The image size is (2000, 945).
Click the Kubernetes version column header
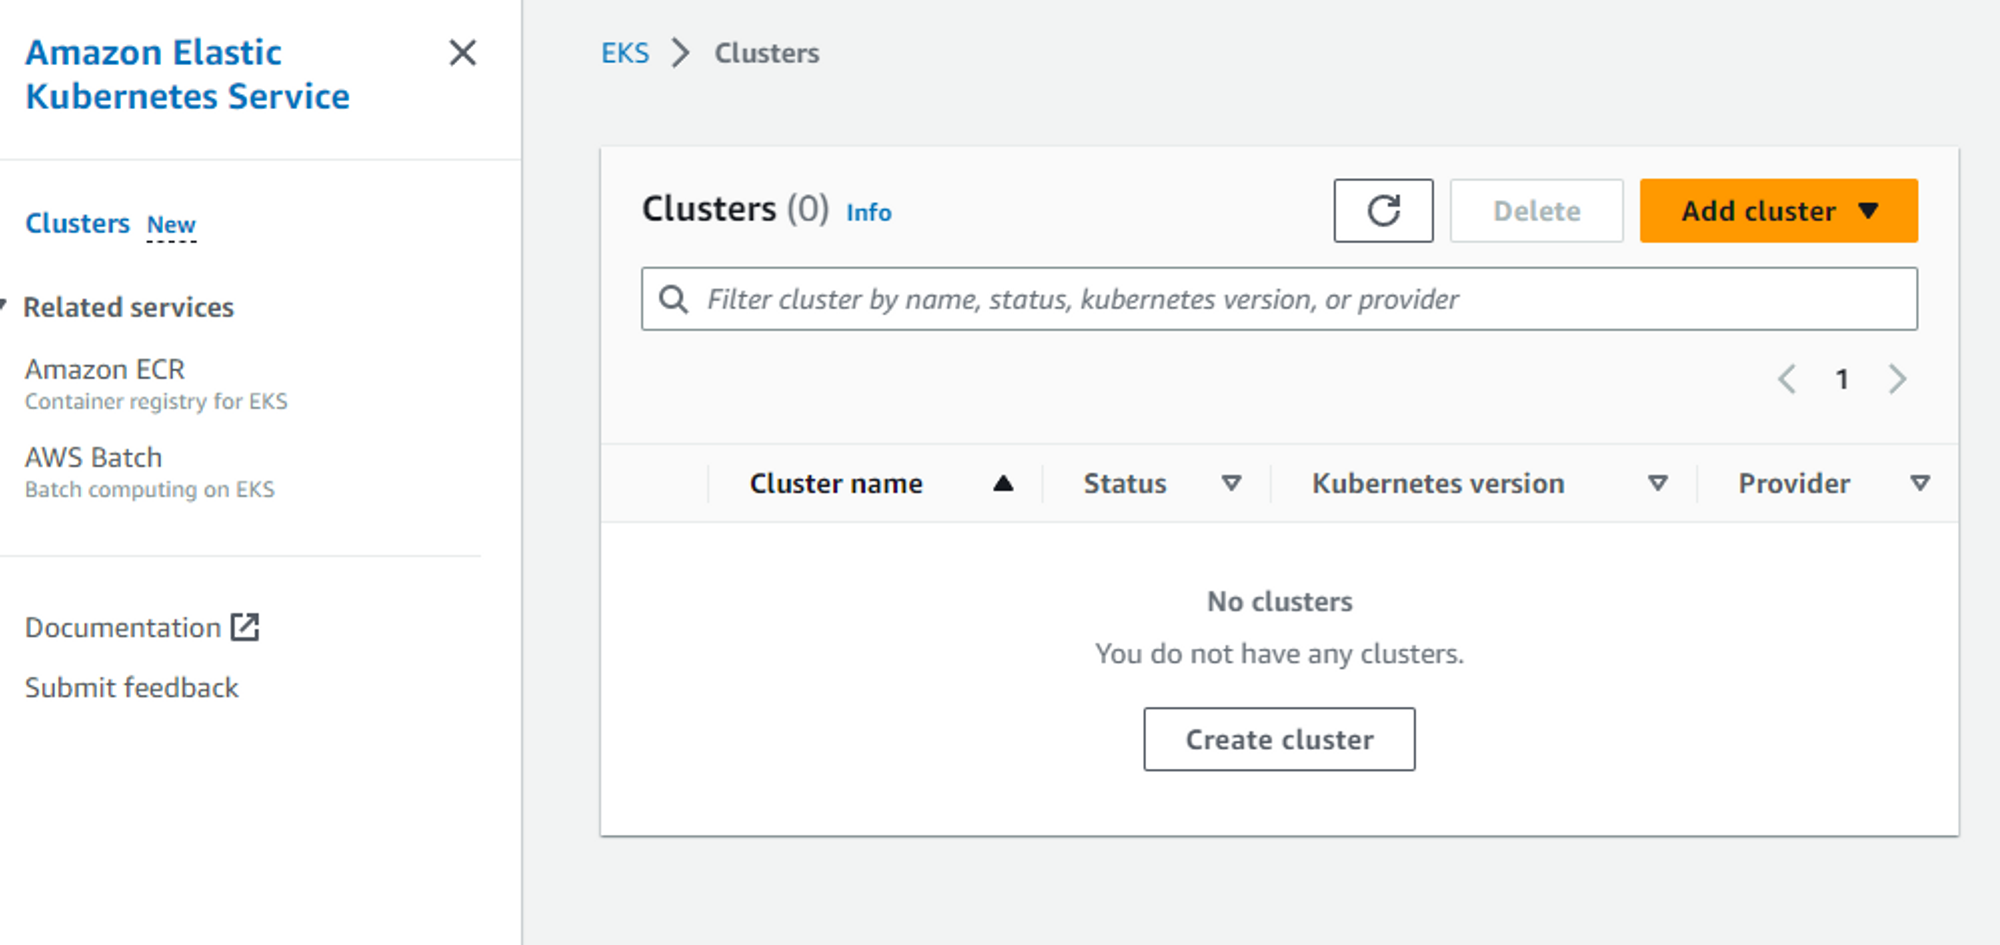[1438, 484]
